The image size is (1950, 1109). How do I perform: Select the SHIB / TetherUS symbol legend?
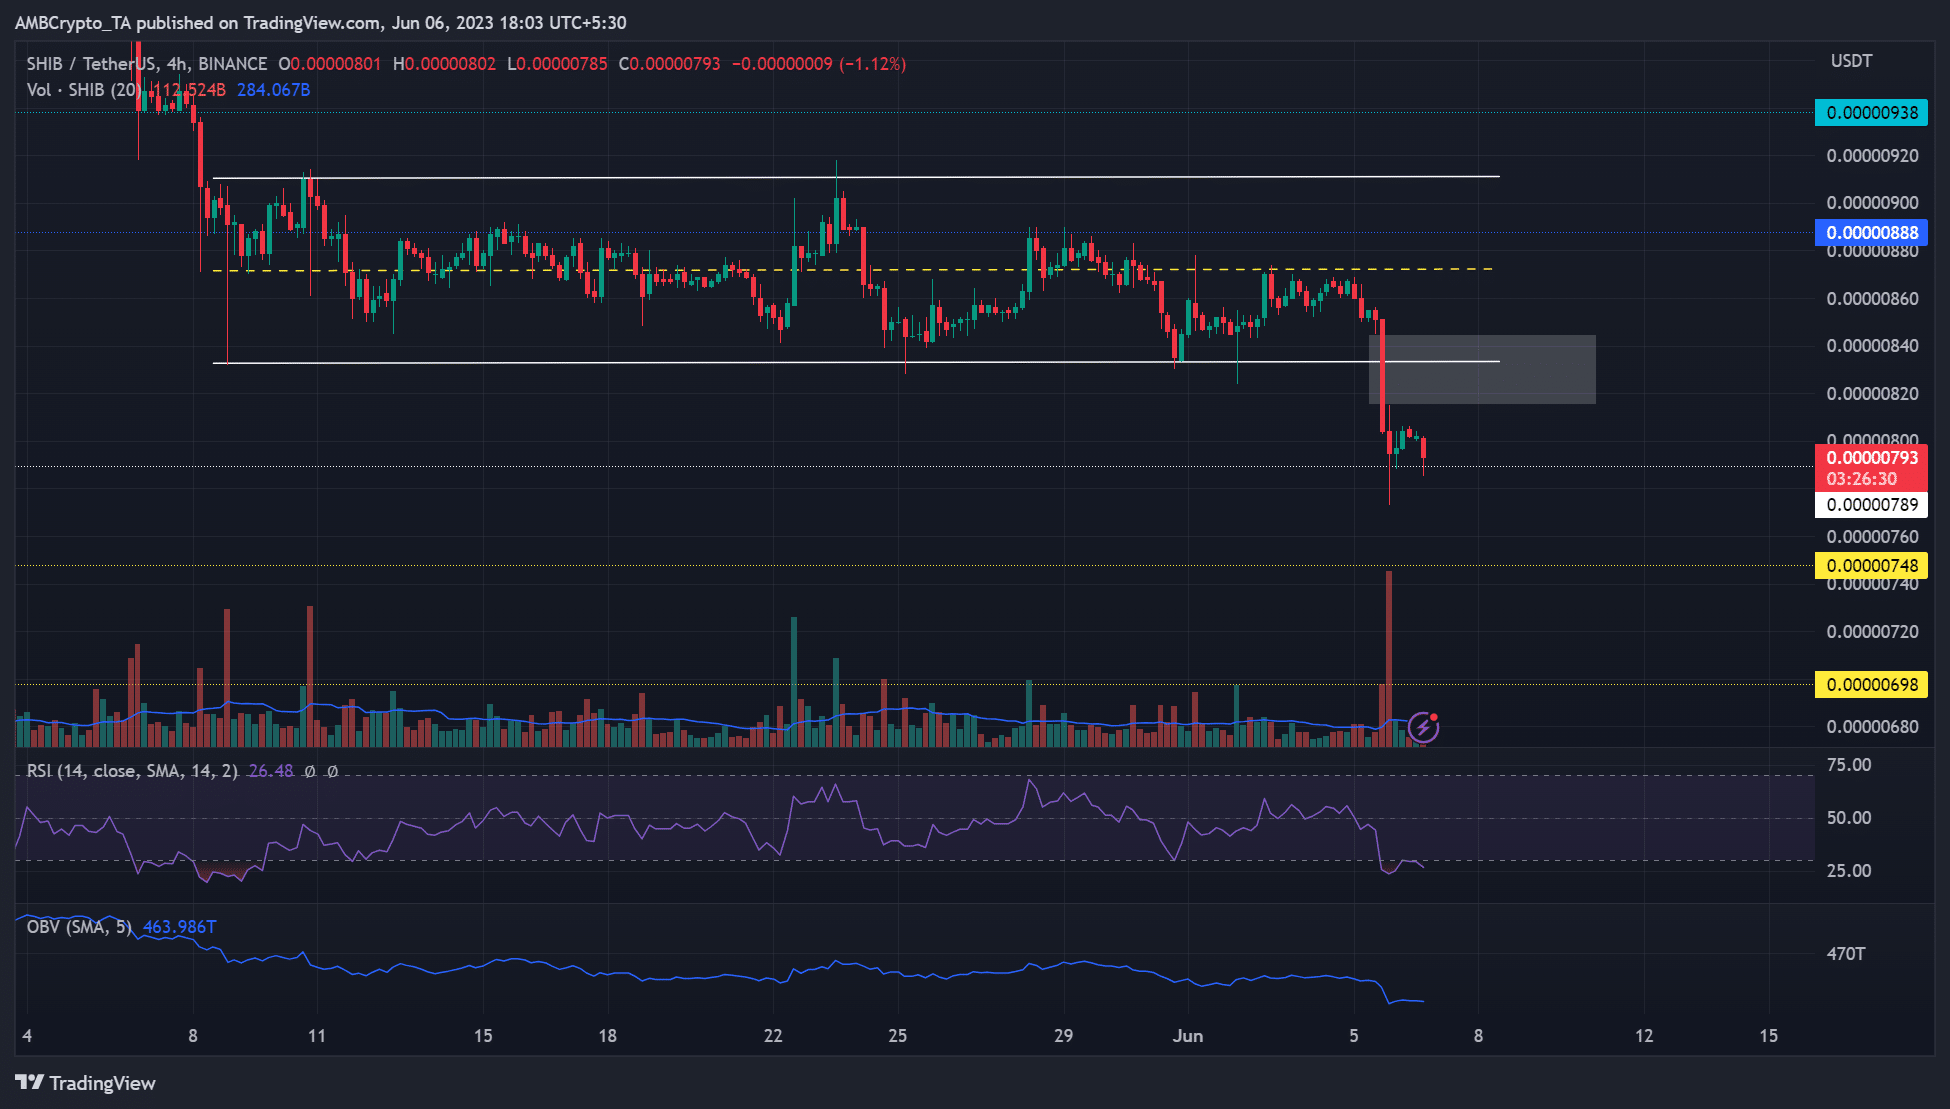[x=146, y=64]
